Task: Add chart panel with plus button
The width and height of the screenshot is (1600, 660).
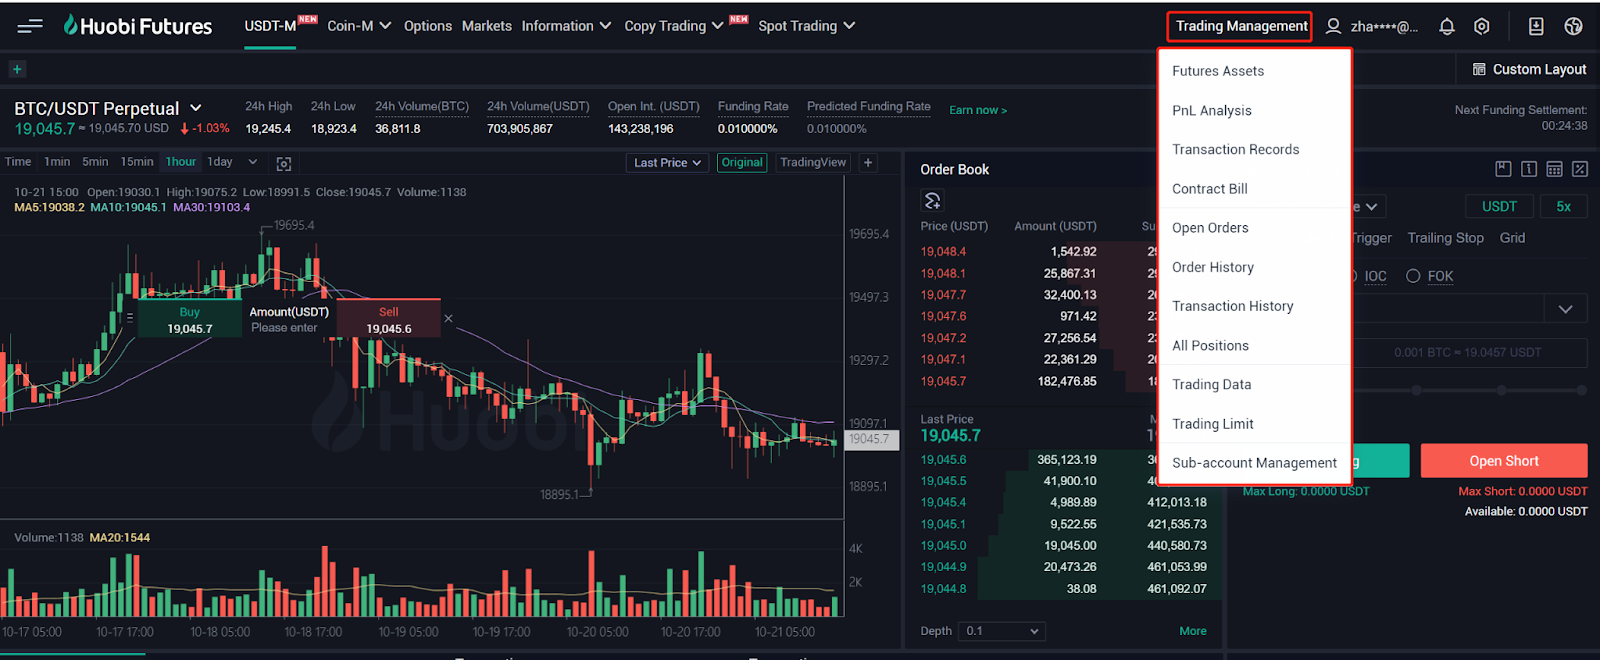Action: (868, 162)
